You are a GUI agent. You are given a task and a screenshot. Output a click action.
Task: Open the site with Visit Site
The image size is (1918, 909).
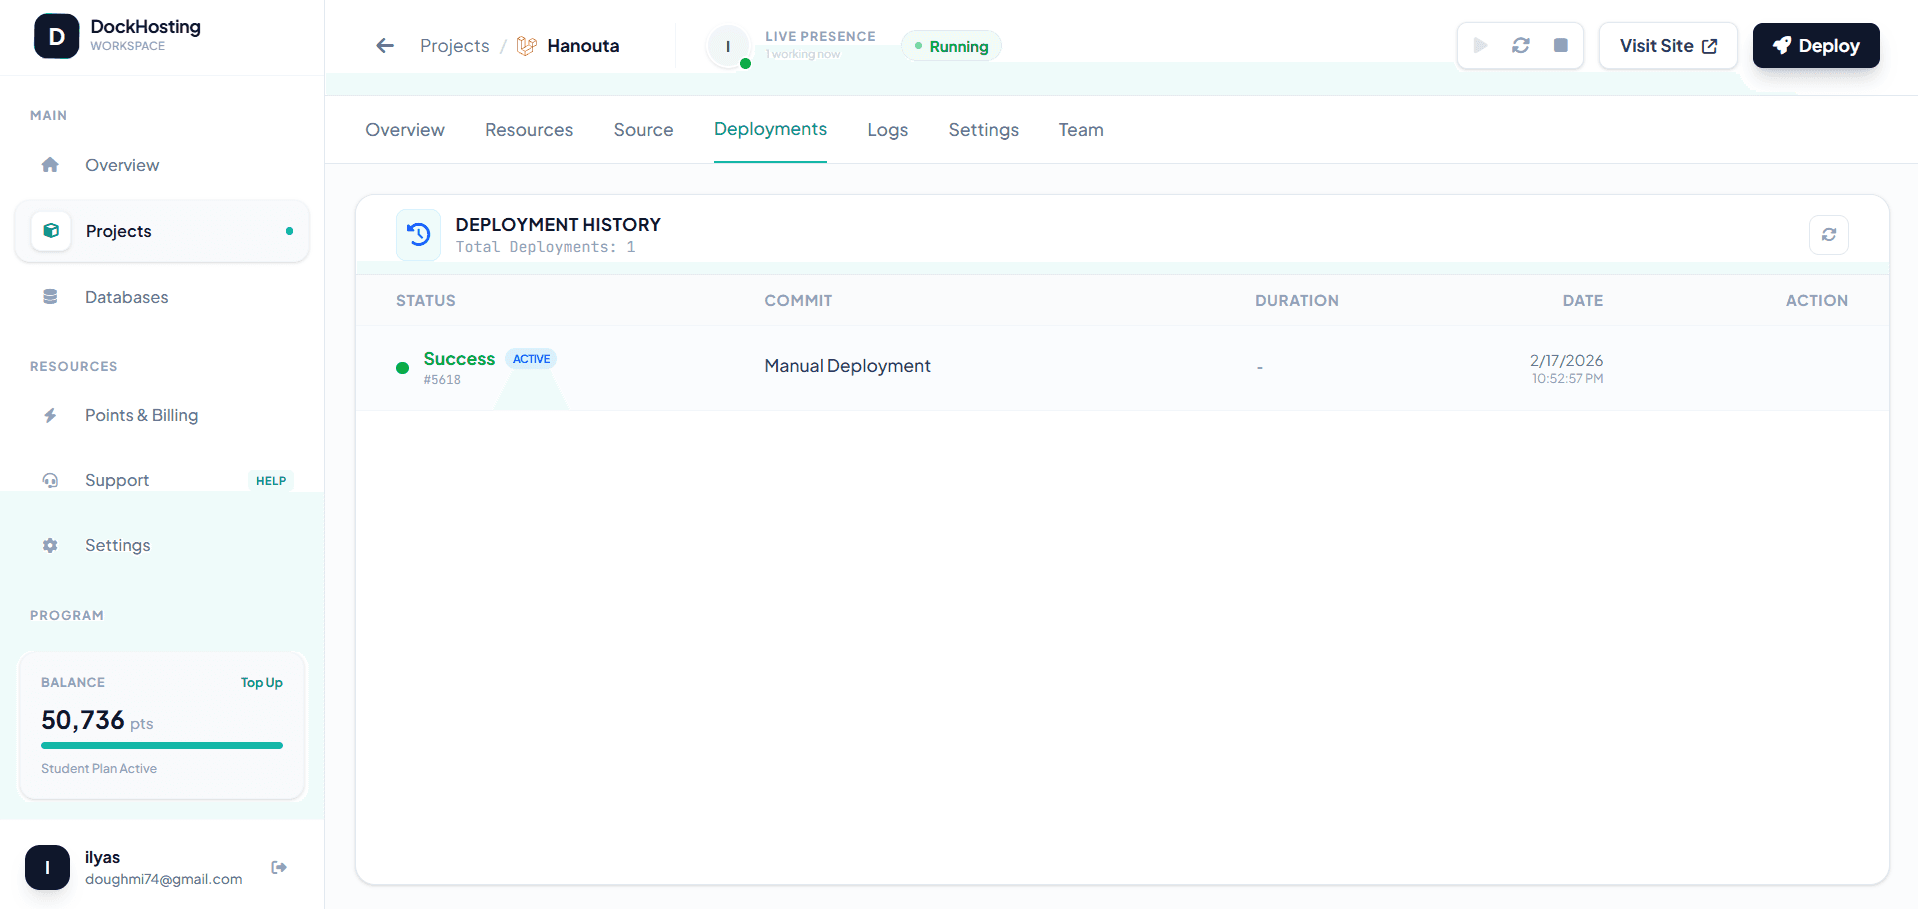[1667, 45]
